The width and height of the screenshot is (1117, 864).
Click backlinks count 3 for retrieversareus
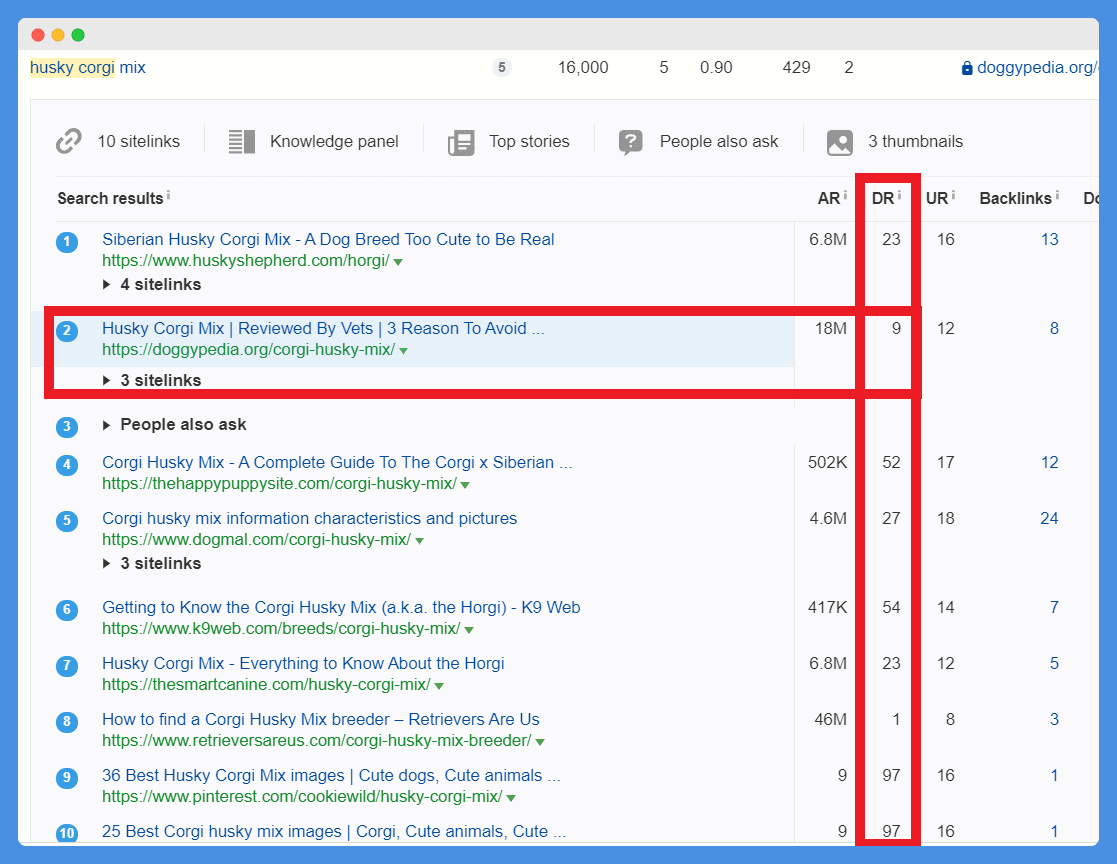pyautogui.click(x=1054, y=719)
